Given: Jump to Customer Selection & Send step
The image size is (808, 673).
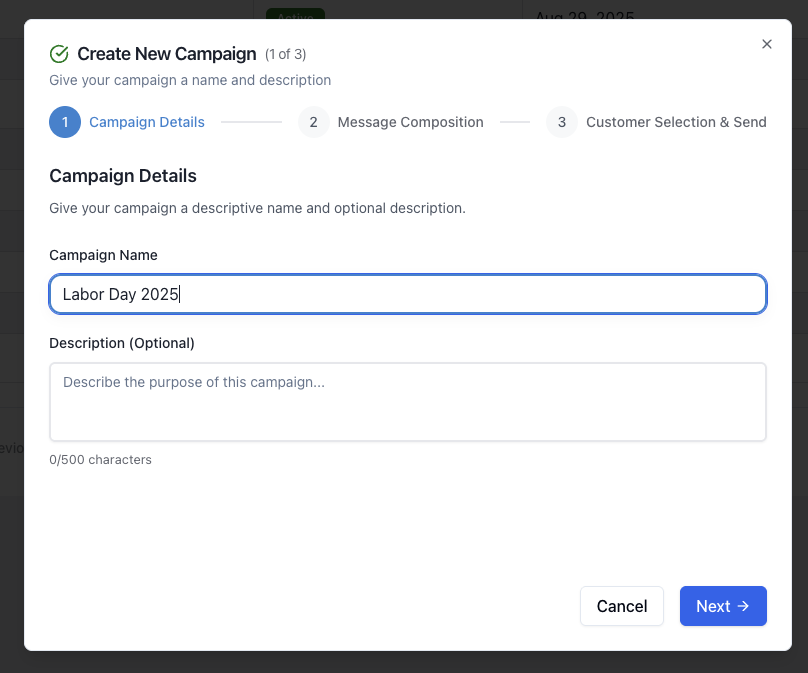Looking at the screenshot, I should pos(676,122).
